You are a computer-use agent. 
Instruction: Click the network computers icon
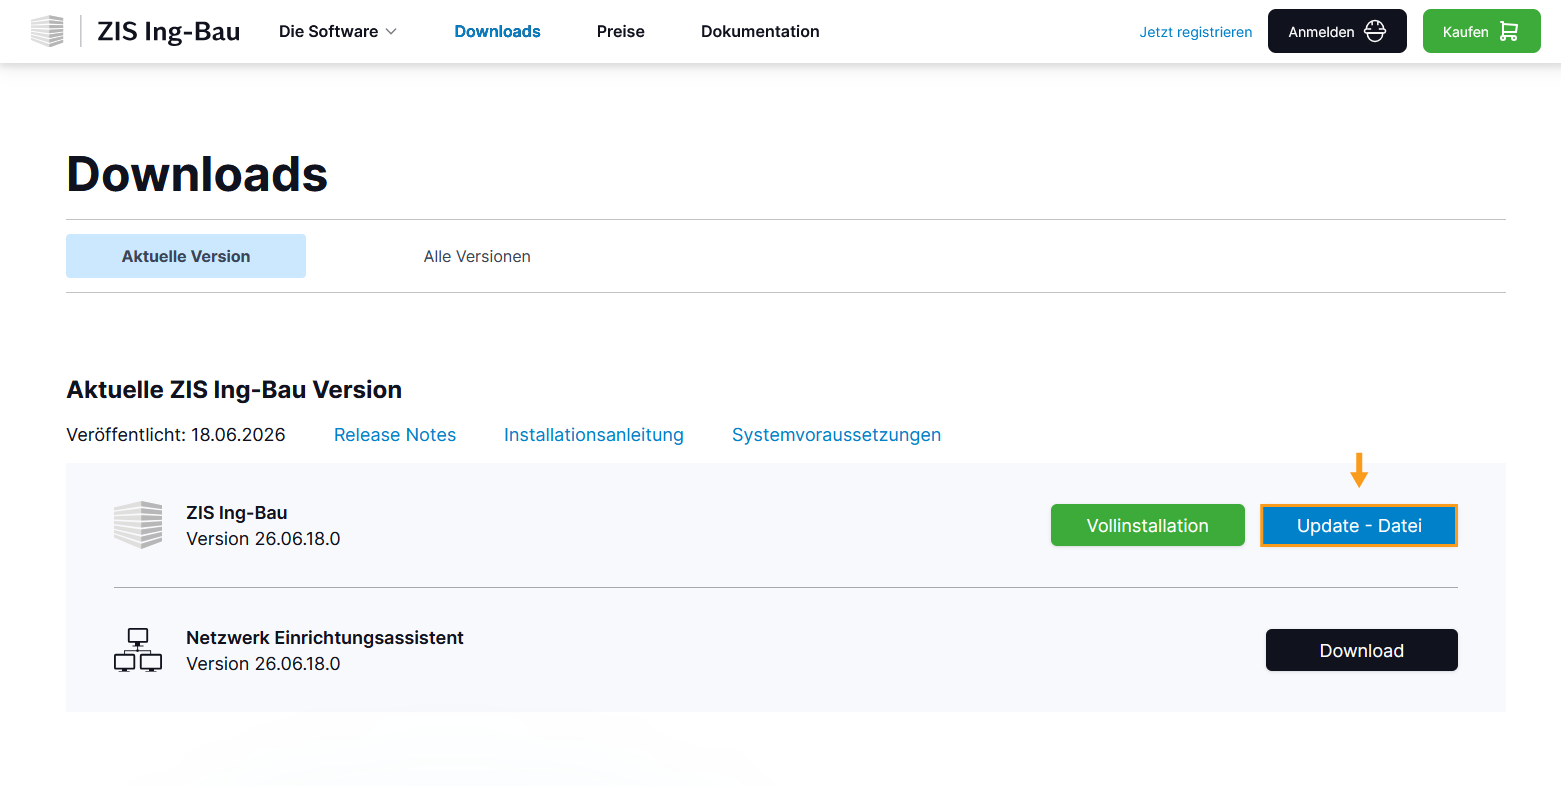point(138,650)
